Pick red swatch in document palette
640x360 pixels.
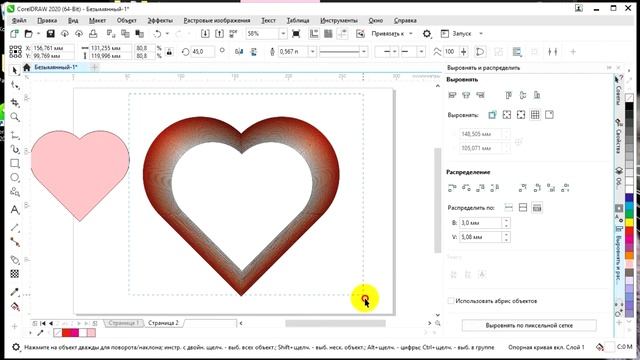[67, 333]
